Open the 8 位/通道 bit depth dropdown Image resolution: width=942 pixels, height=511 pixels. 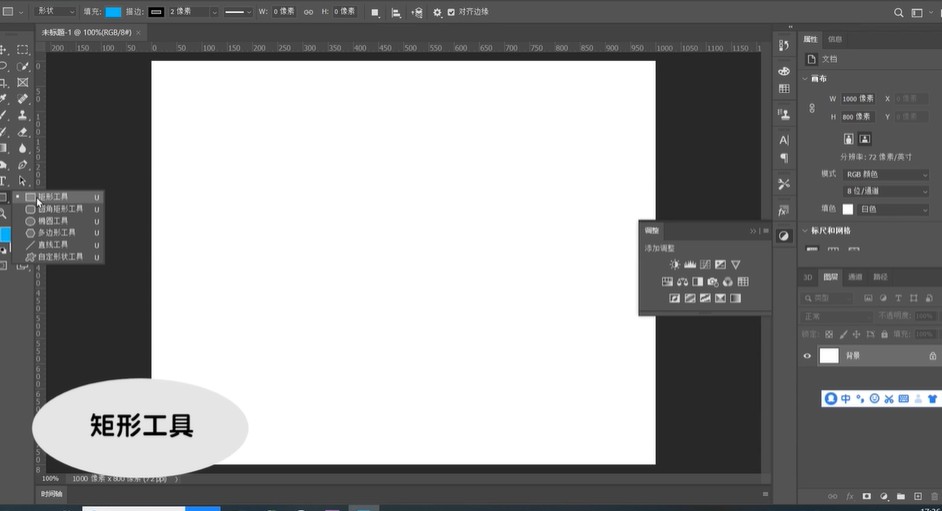[886, 191]
